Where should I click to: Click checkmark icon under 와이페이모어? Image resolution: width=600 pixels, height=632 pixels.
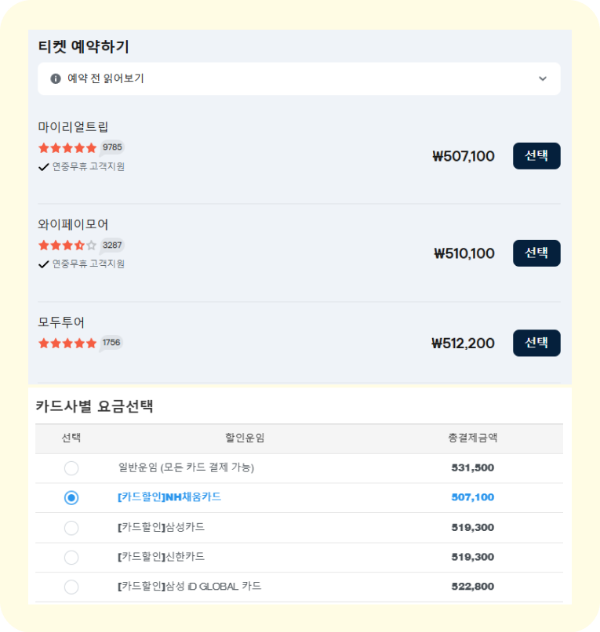point(43,265)
